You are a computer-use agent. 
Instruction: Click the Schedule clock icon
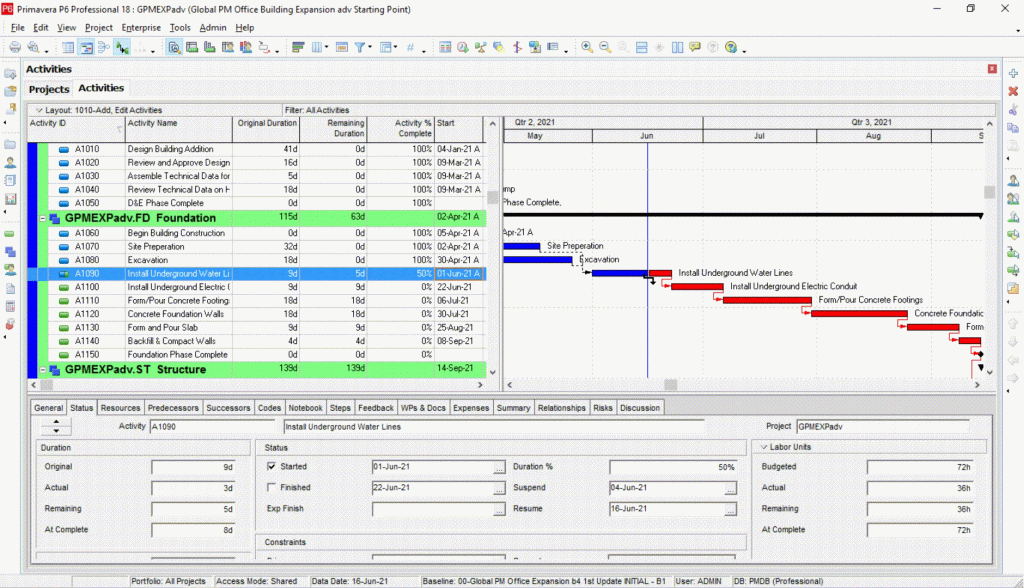(462, 47)
